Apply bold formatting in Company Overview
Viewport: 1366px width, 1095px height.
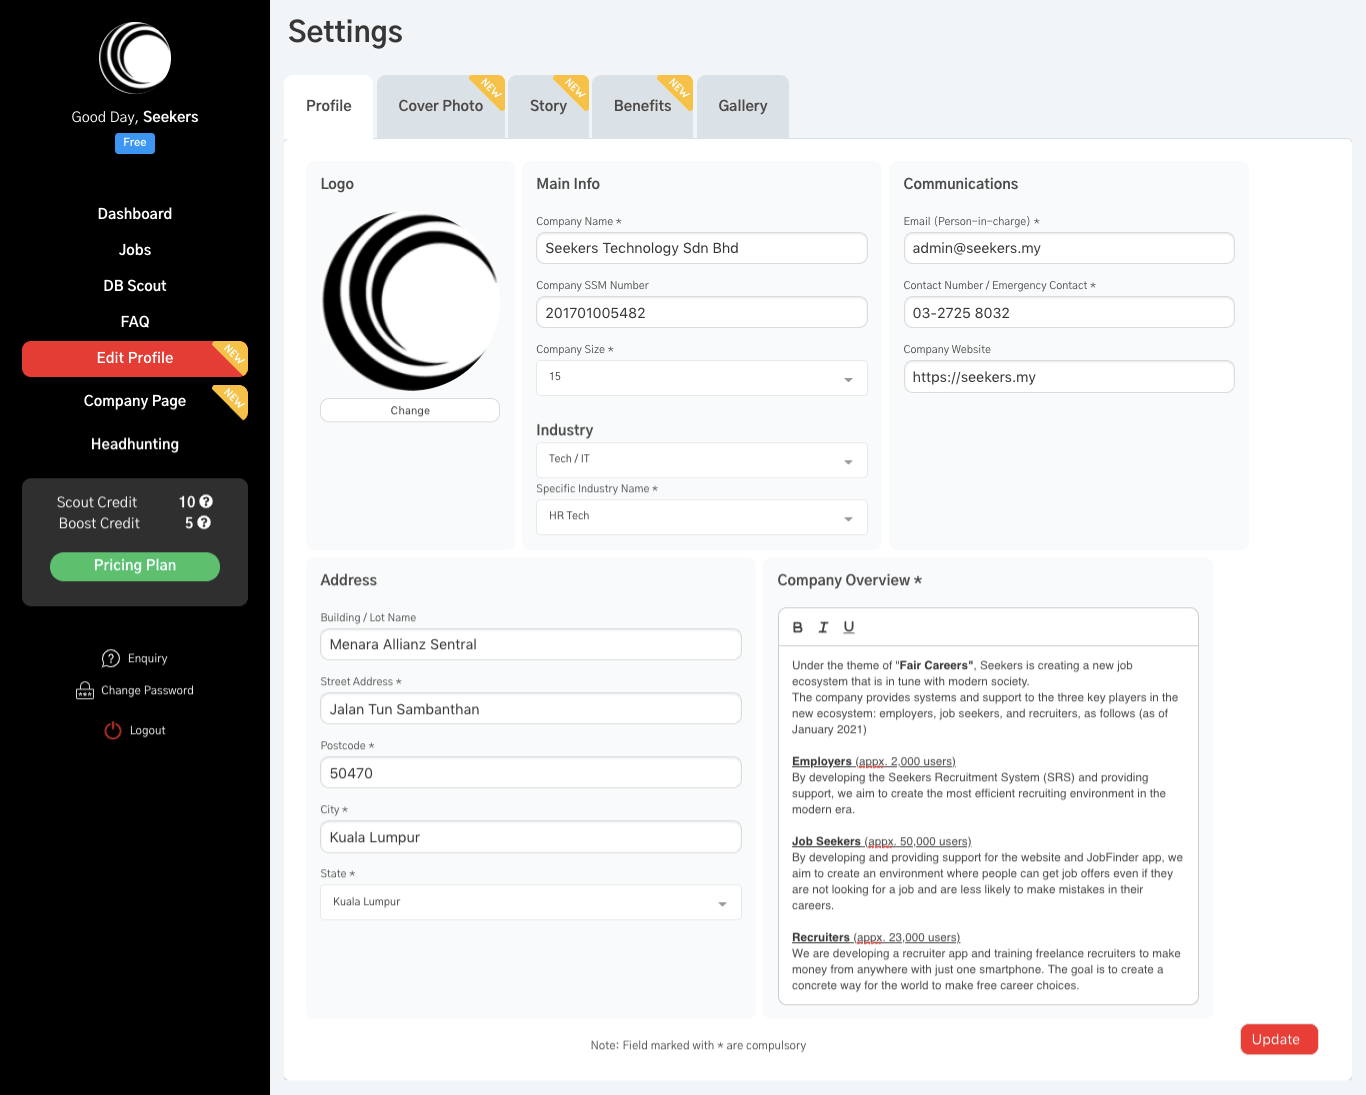point(797,627)
